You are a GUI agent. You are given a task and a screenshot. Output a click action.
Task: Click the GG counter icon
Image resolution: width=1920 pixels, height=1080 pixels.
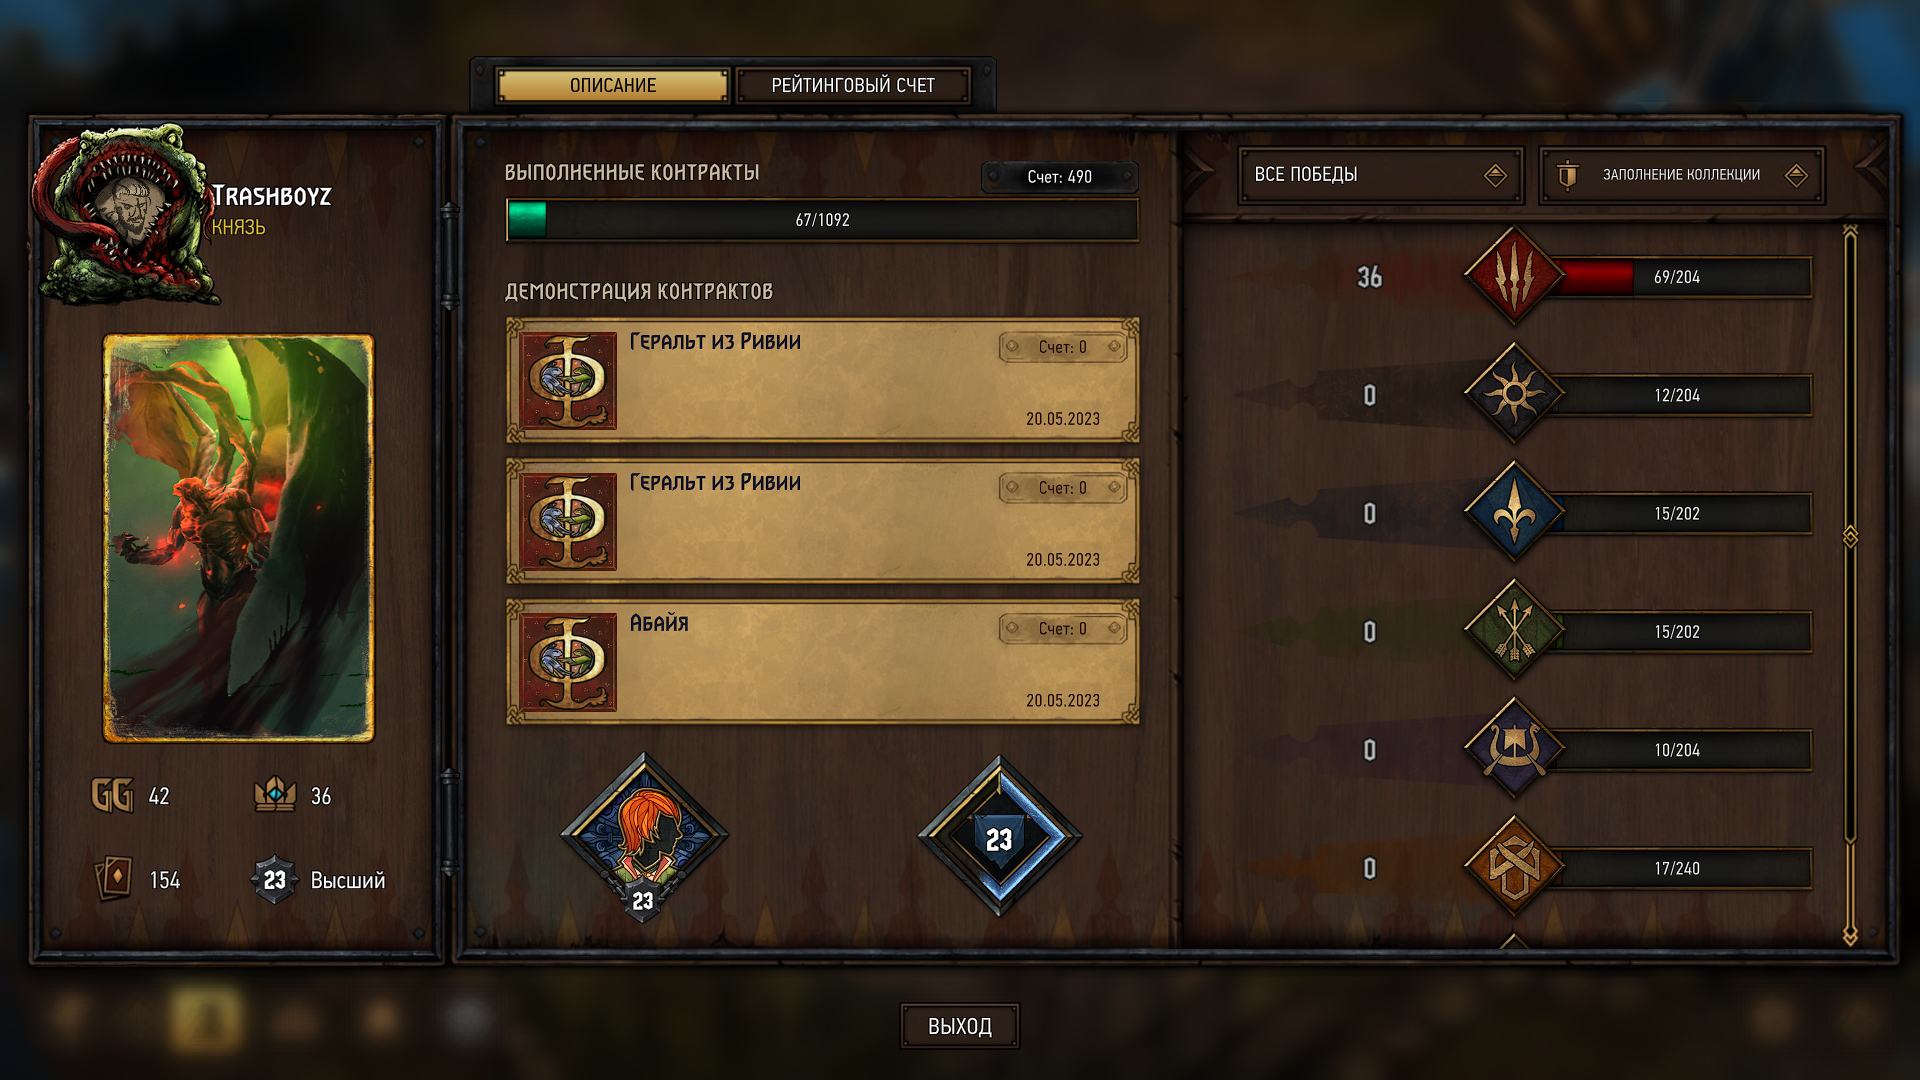(112, 796)
